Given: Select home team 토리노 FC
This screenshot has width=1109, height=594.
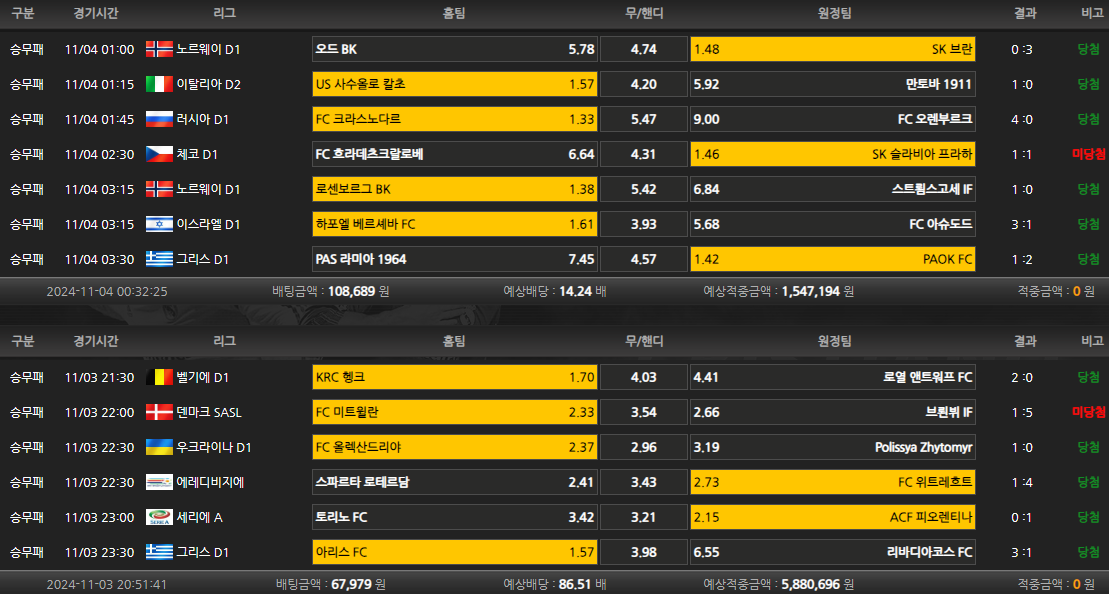Looking at the screenshot, I should [x=455, y=517].
